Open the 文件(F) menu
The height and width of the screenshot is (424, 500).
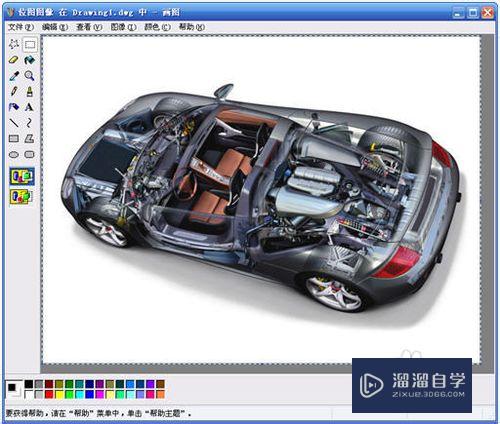coord(21,27)
